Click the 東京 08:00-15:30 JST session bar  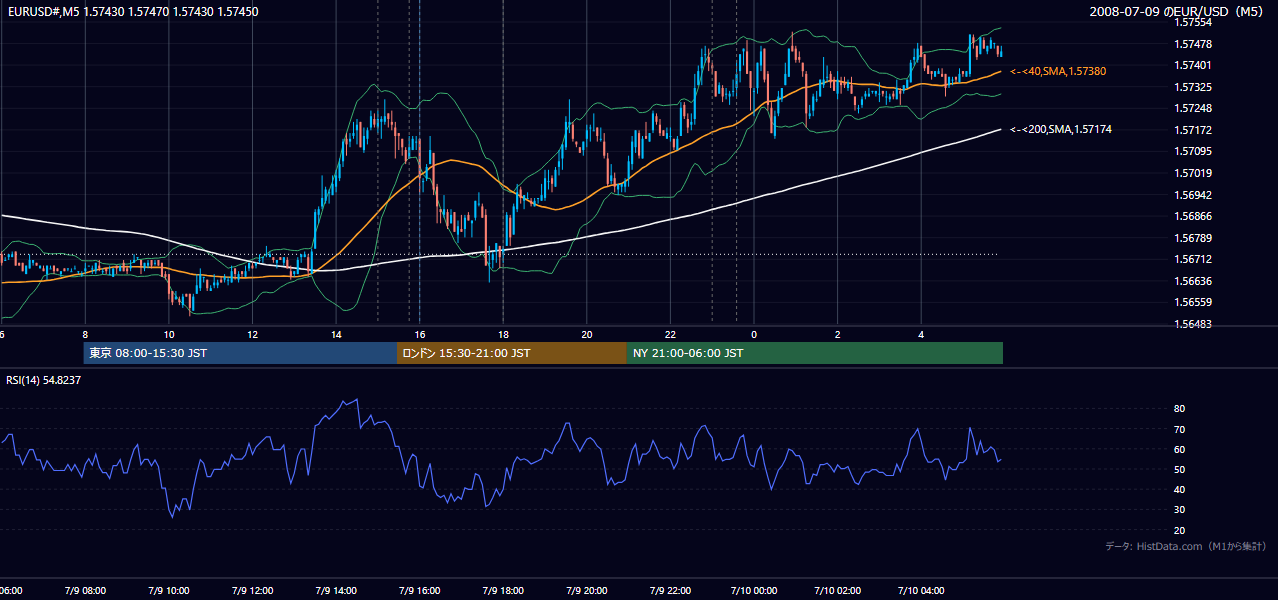tap(240, 353)
